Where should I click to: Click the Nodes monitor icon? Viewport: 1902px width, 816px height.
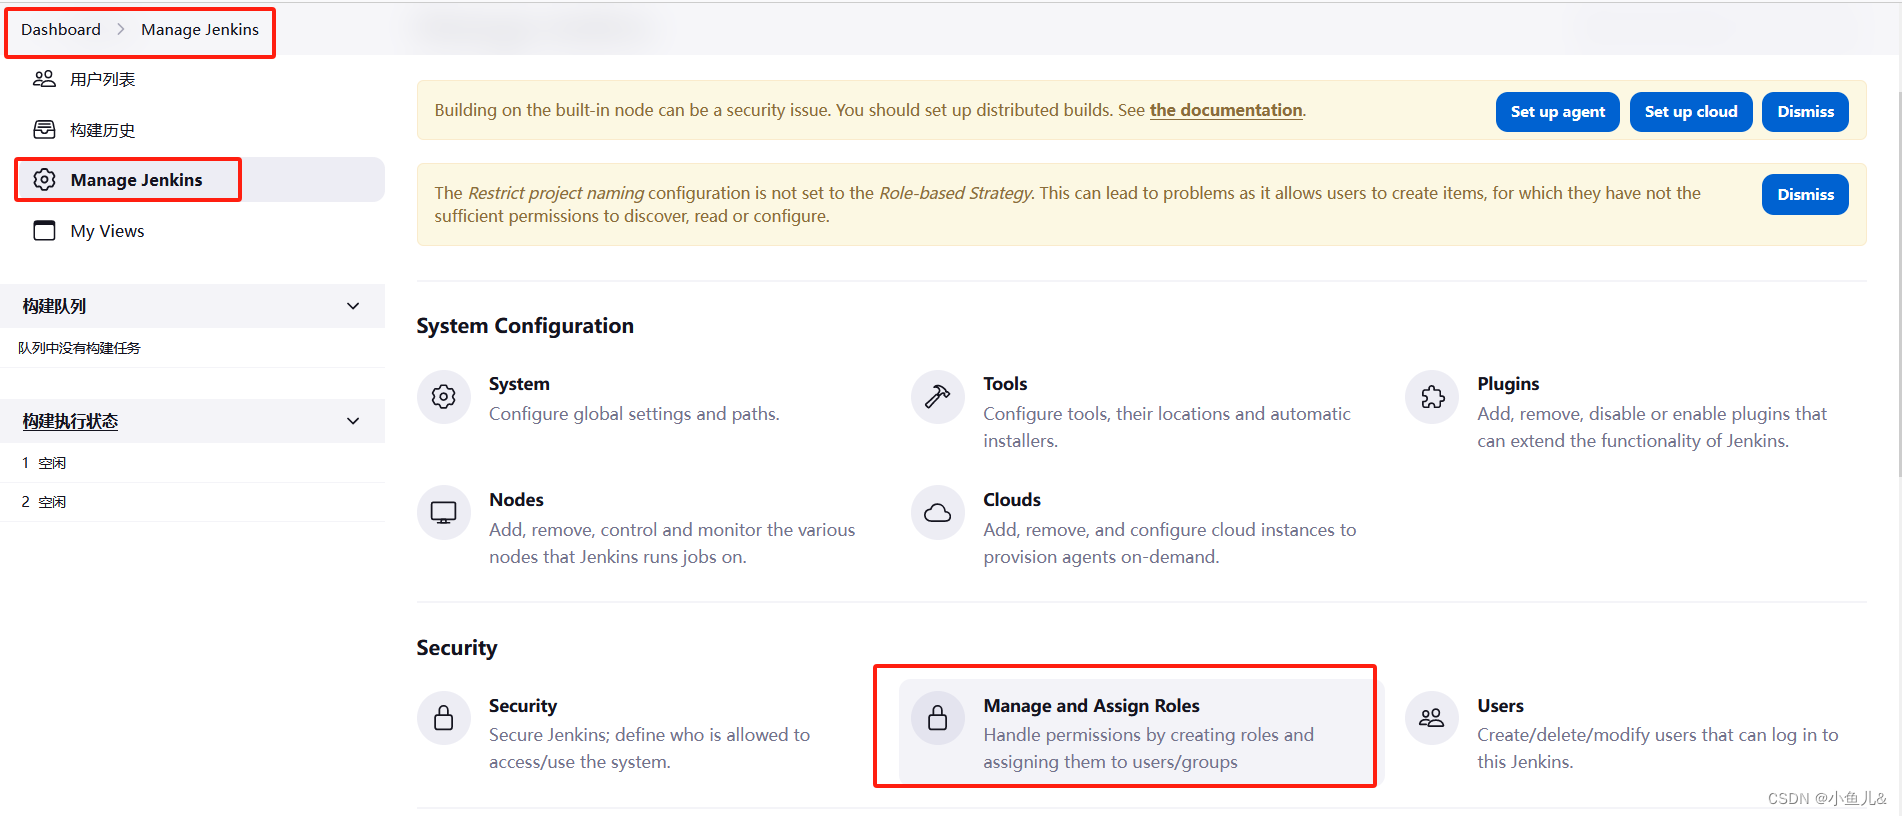coord(443,513)
